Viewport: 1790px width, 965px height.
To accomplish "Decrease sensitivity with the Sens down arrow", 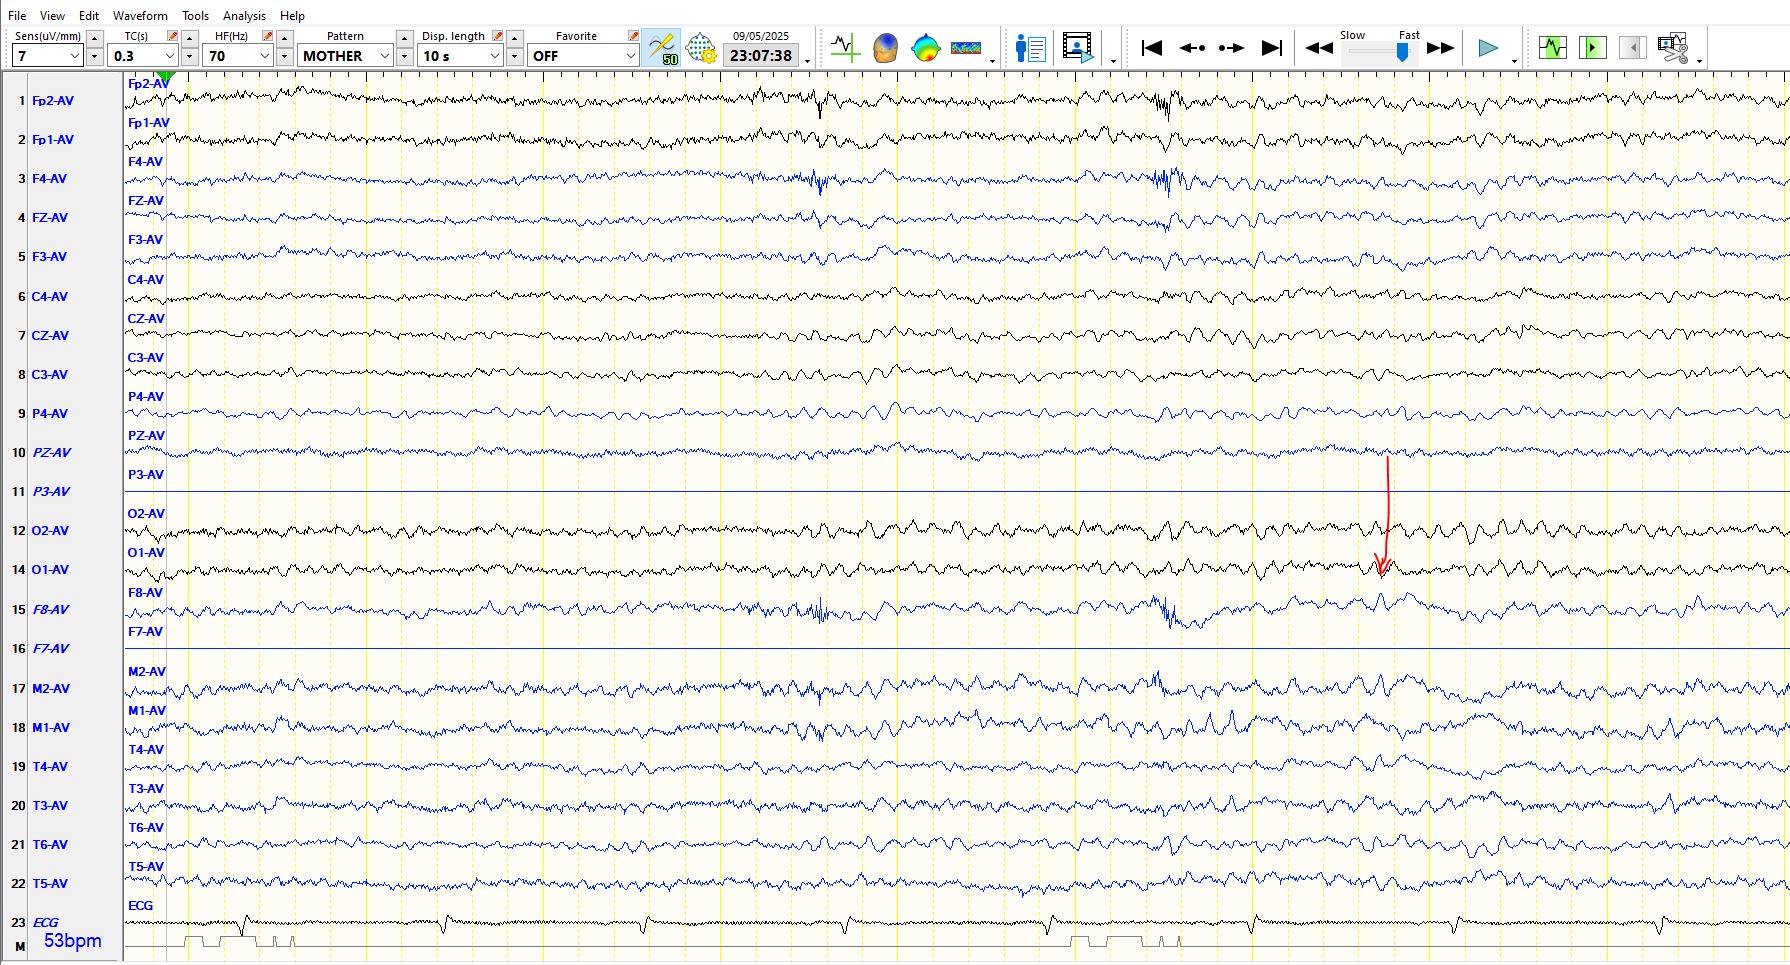I will click(95, 56).
